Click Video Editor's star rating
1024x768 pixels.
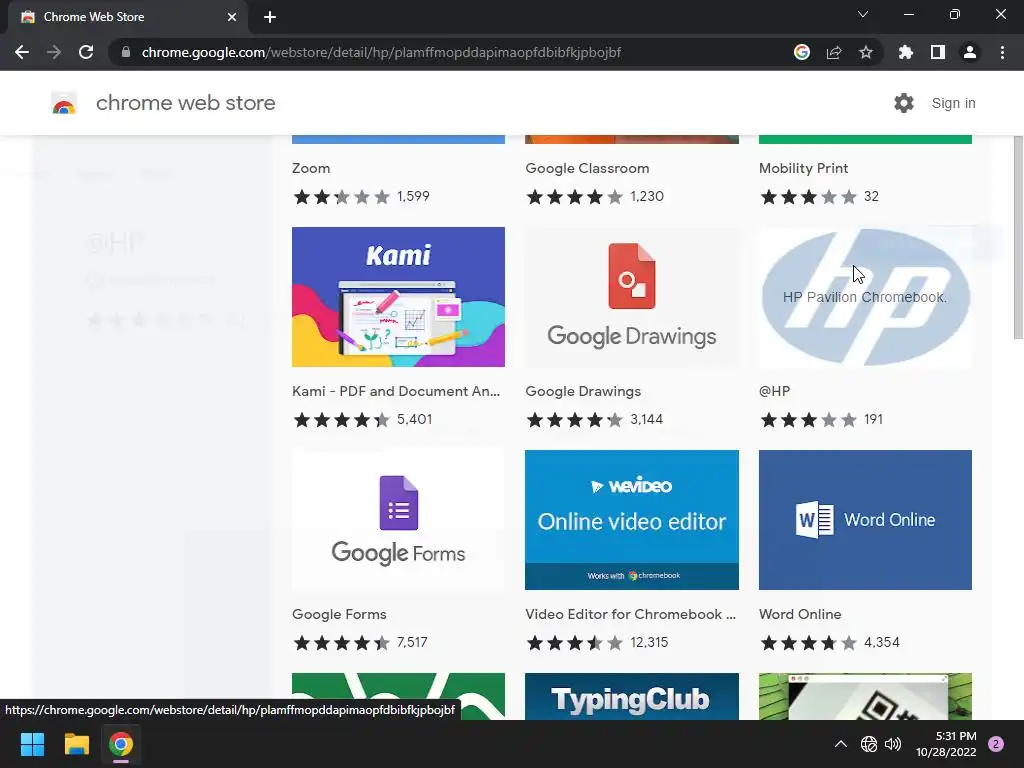tap(575, 643)
